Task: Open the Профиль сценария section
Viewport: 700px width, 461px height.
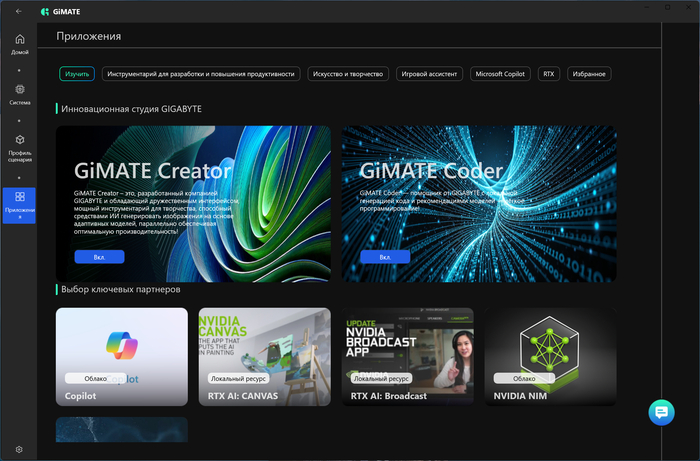Action: coord(20,148)
